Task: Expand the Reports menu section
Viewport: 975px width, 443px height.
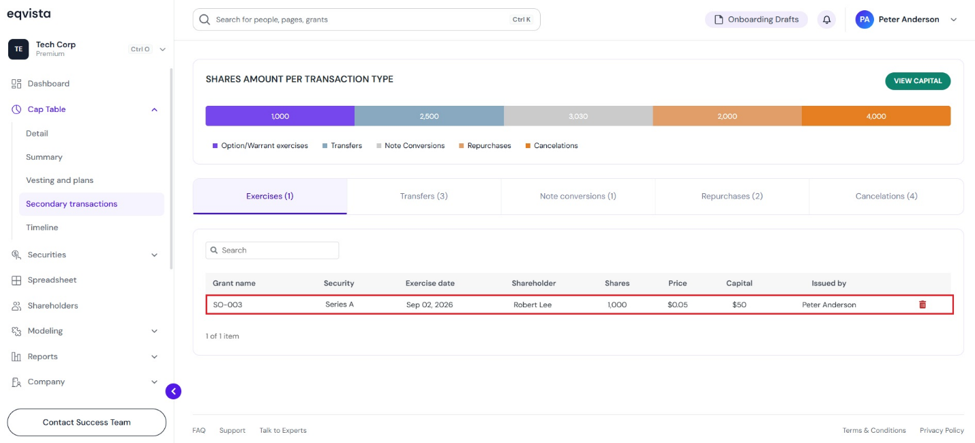Action: (x=154, y=357)
